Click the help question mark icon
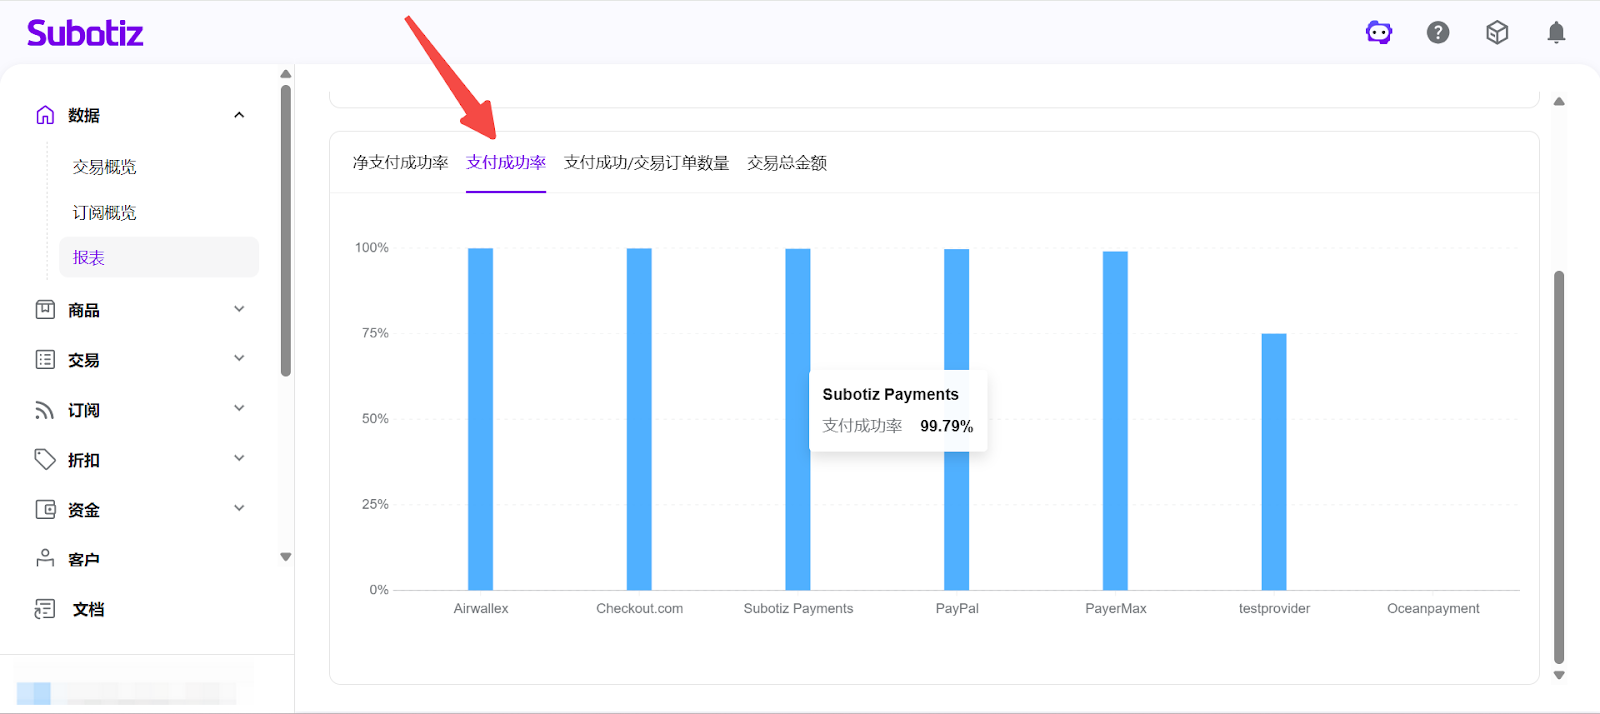1600x714 pixels. [1438, 33]
